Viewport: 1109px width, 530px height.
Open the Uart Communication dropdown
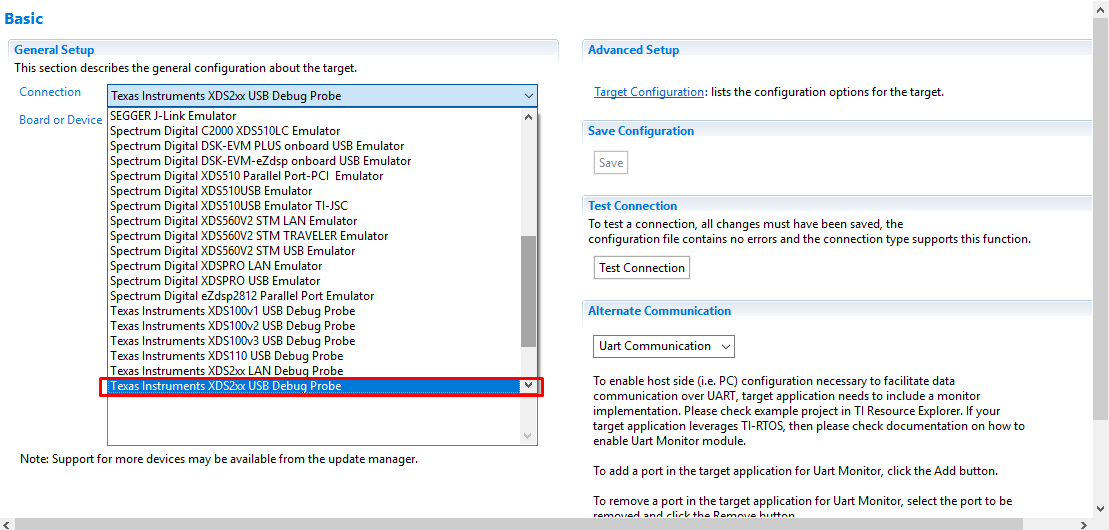pyautogui.click(x=664, y=346)
